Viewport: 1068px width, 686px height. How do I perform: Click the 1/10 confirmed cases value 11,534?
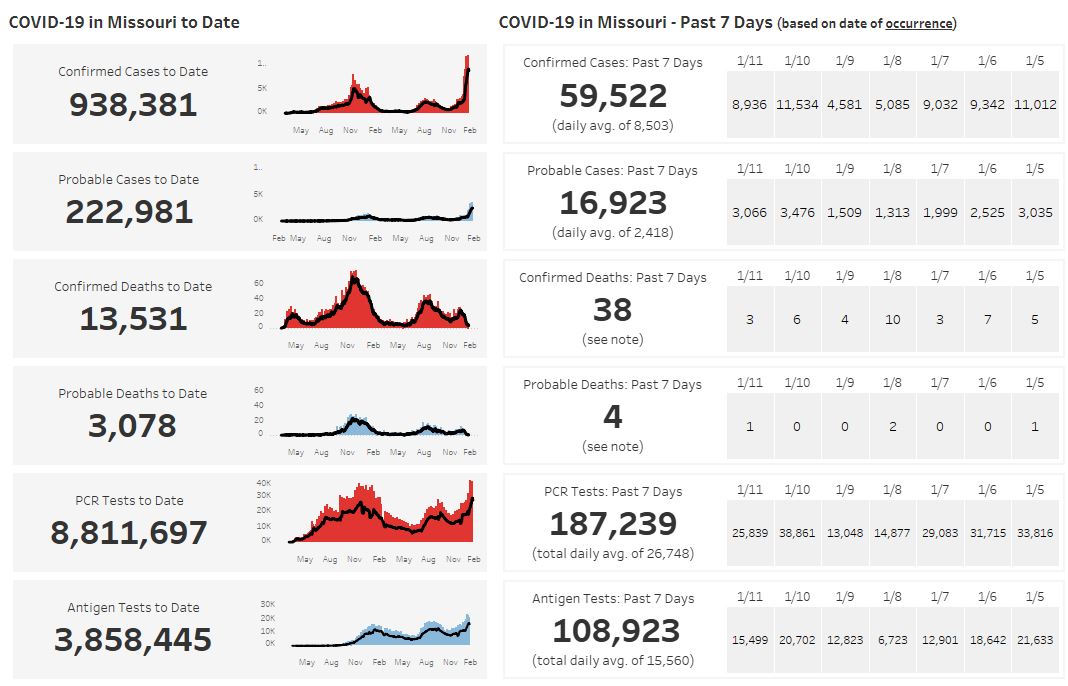click(x=797, y=104)
